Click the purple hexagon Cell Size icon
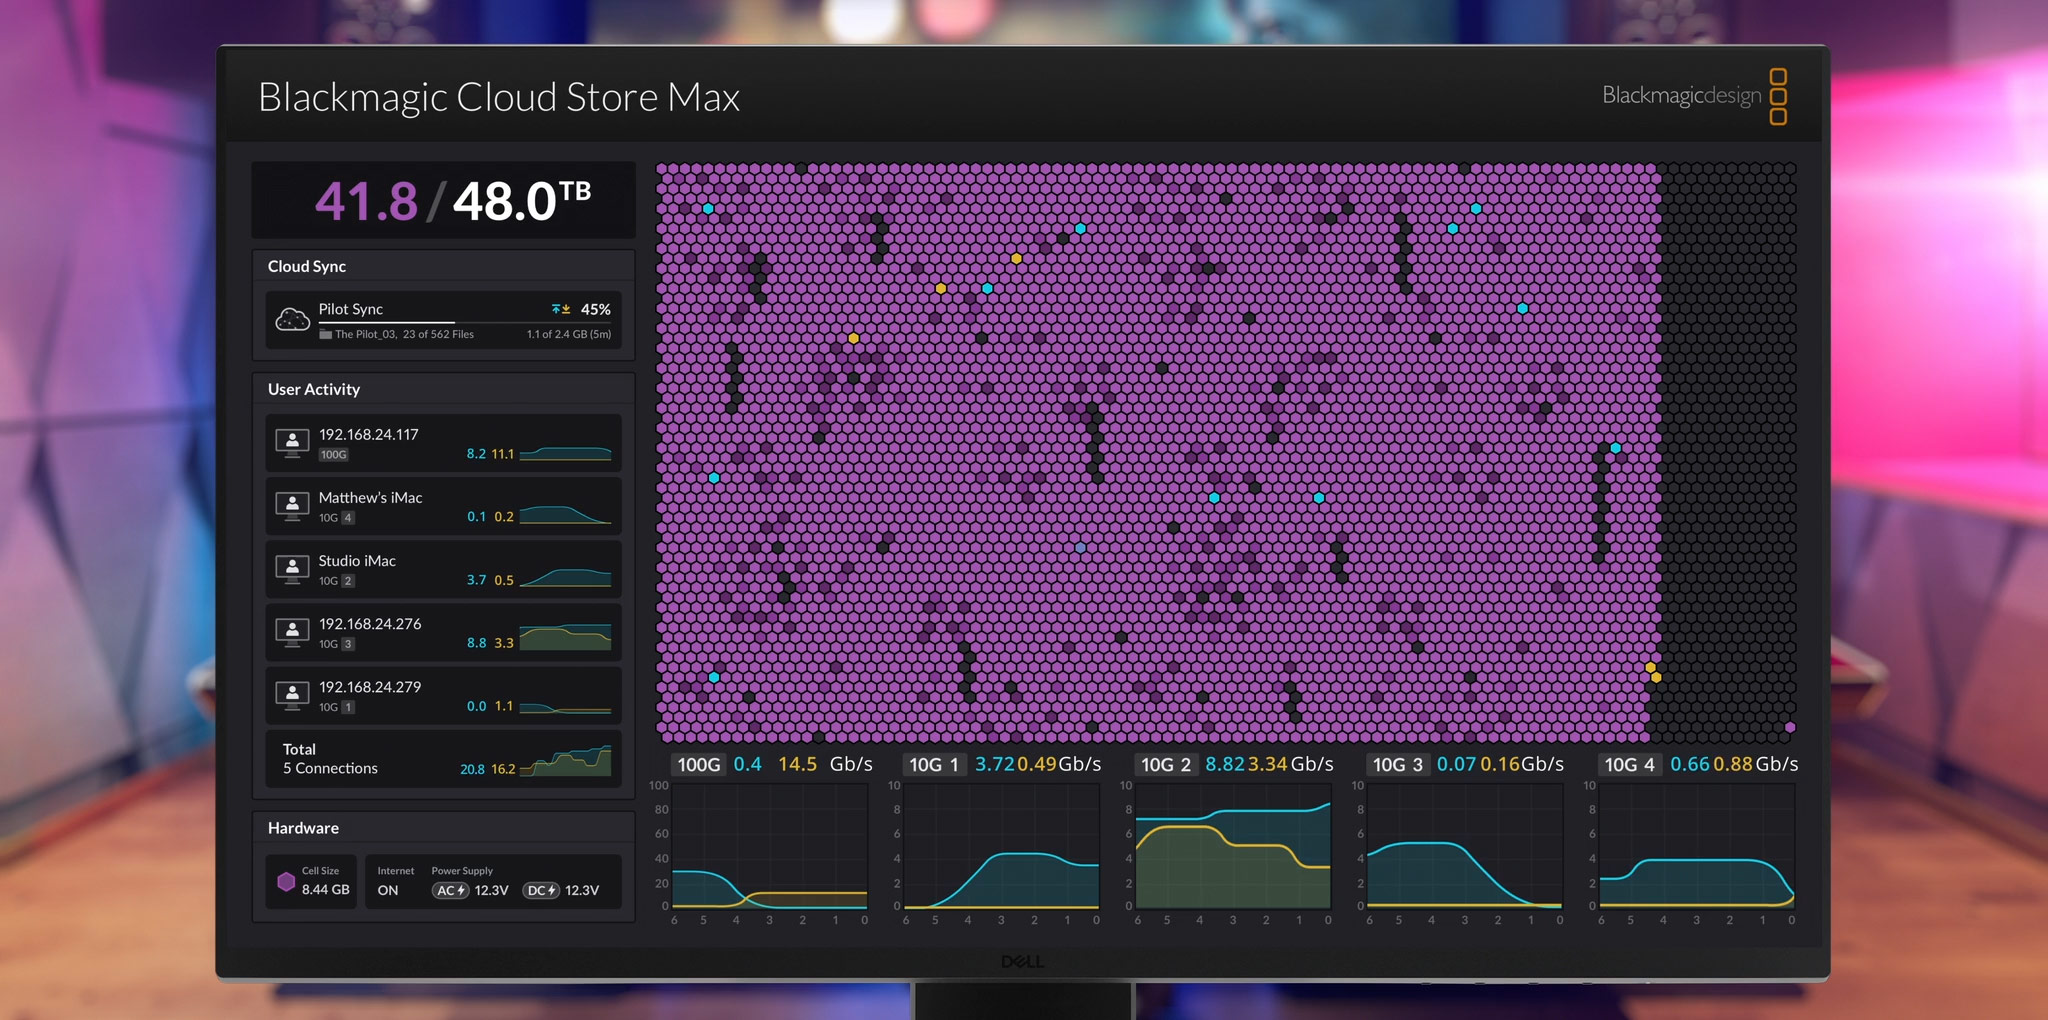This screenshot has width=2048, height=1020. tap(286, 880)
